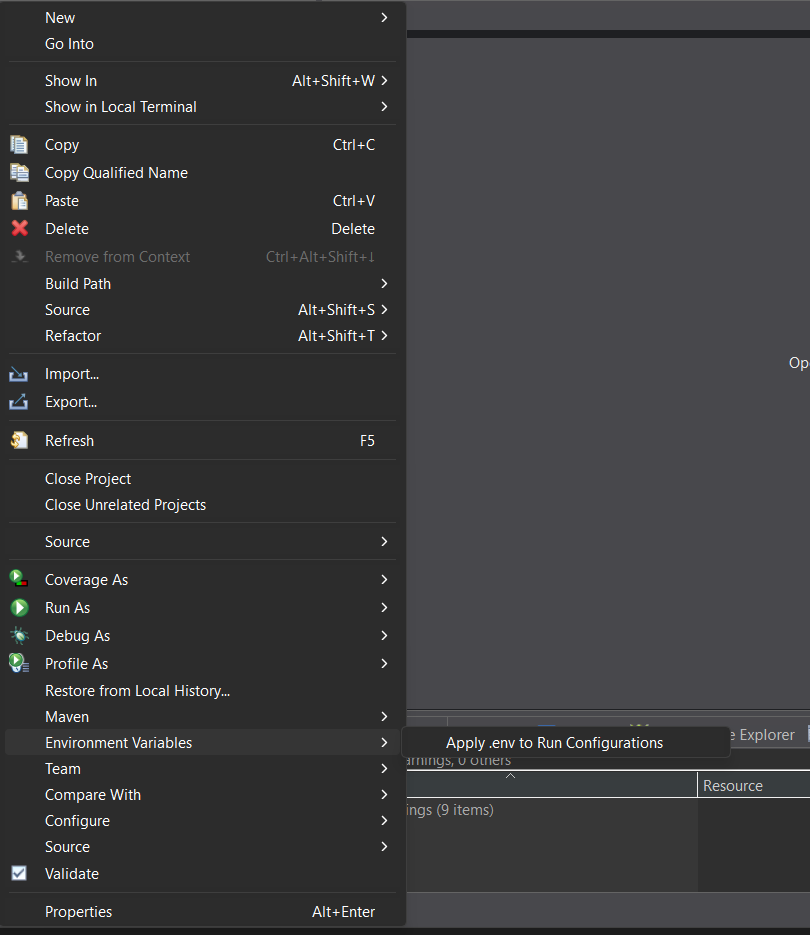The height and width of the screenshot is (935, 810).
Task: Click the Import icon
Action: pyautogui.click(x=19, y=373)
